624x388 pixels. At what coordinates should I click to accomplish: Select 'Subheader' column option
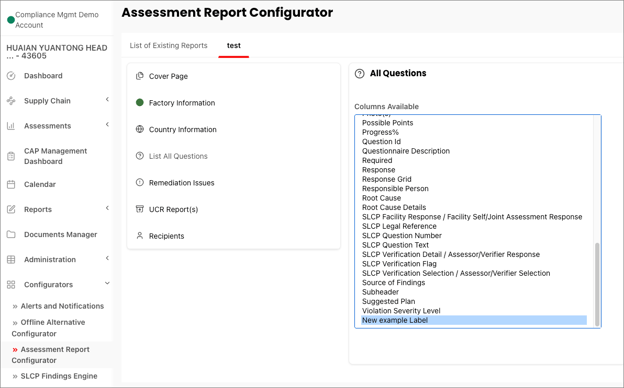[380, 292]
